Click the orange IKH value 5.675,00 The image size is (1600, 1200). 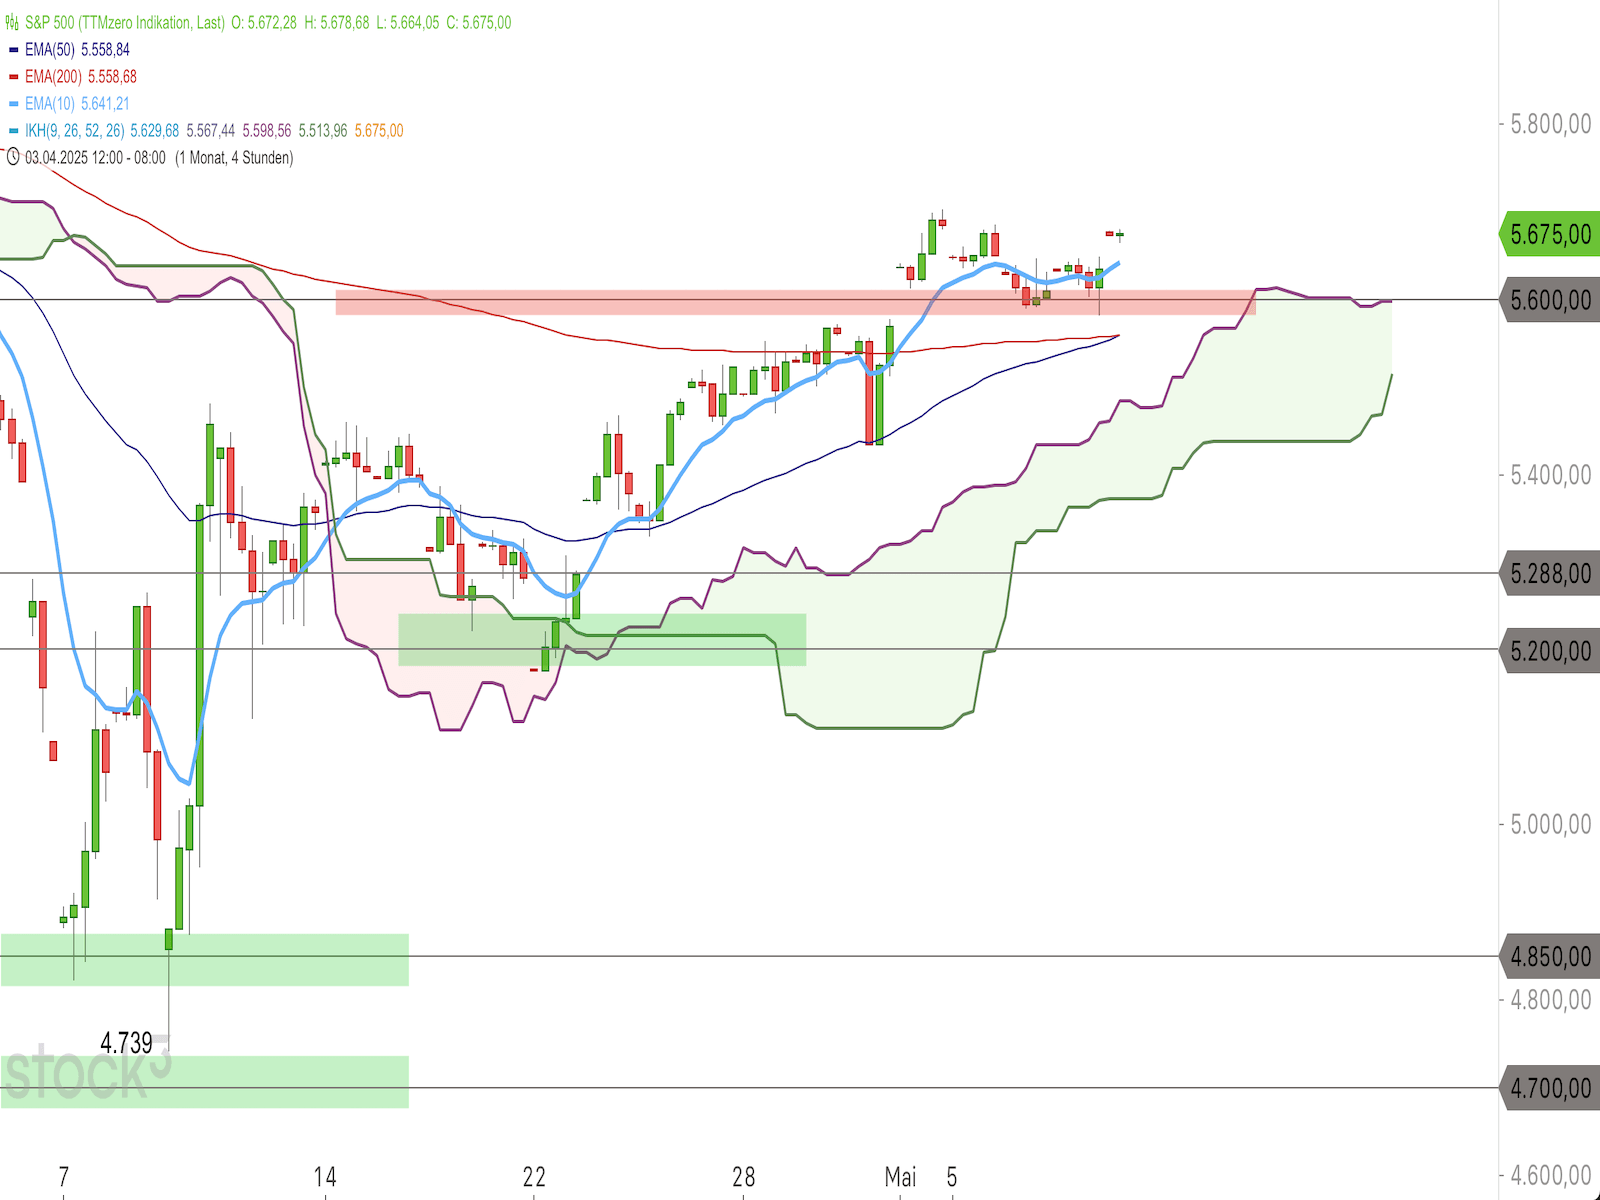379,130
